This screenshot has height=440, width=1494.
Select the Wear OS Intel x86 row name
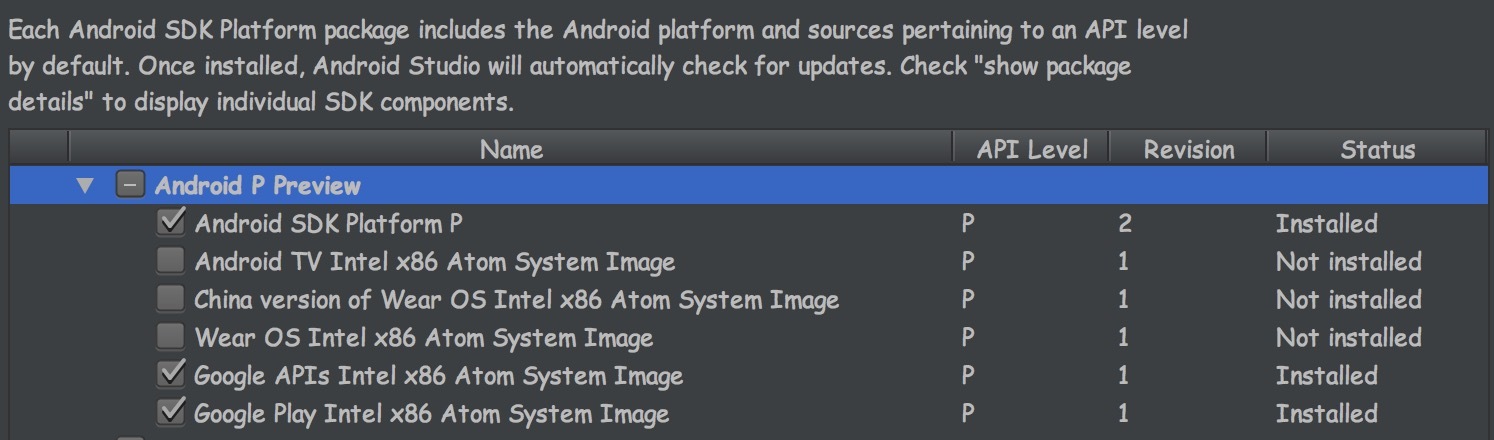pyautogui.click(x=423, y=338)
